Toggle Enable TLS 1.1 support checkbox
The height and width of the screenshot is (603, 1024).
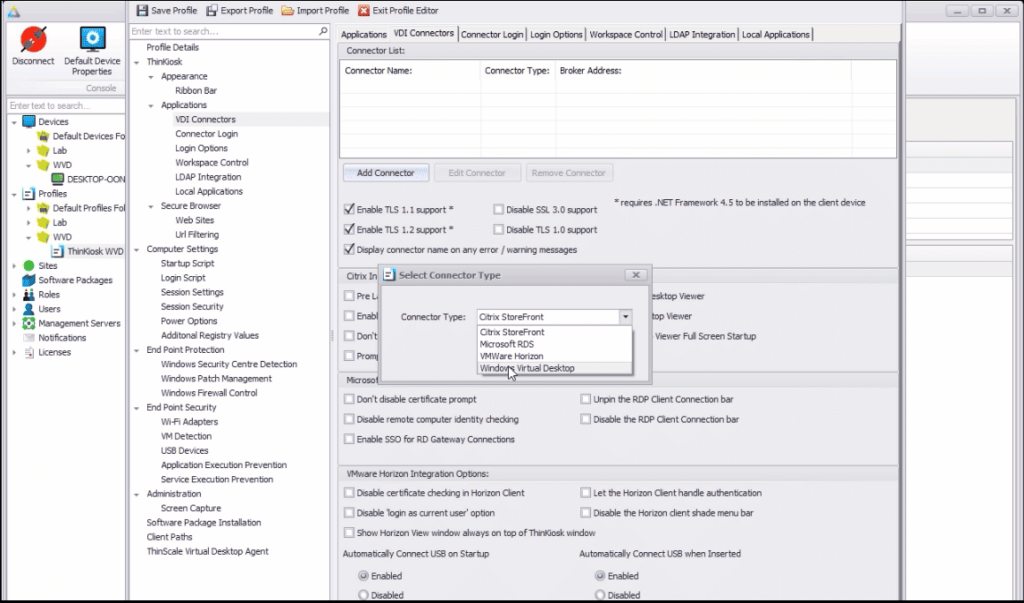(x=349, y=210)
